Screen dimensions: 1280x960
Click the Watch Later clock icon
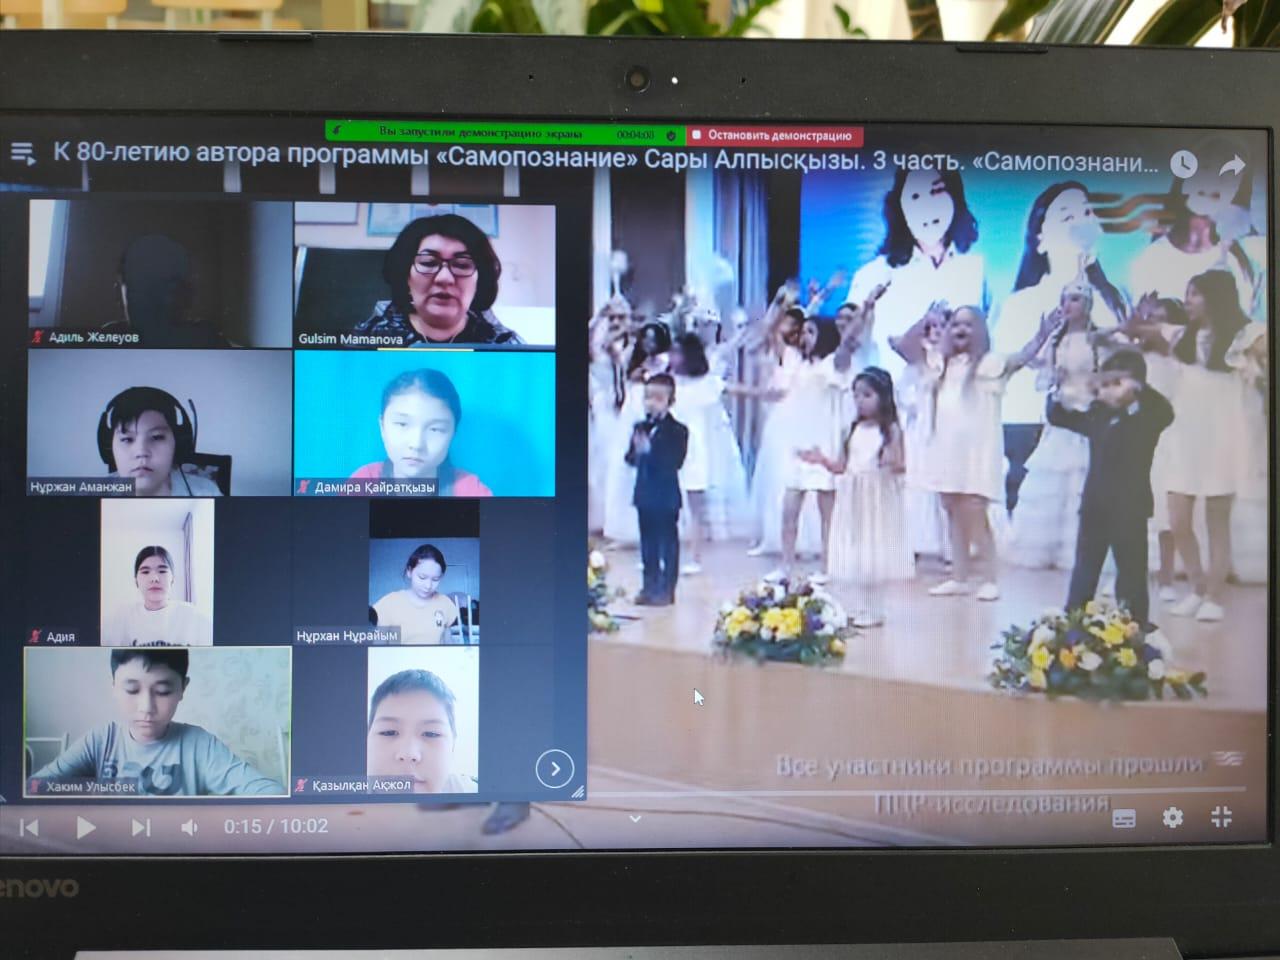1183,165
